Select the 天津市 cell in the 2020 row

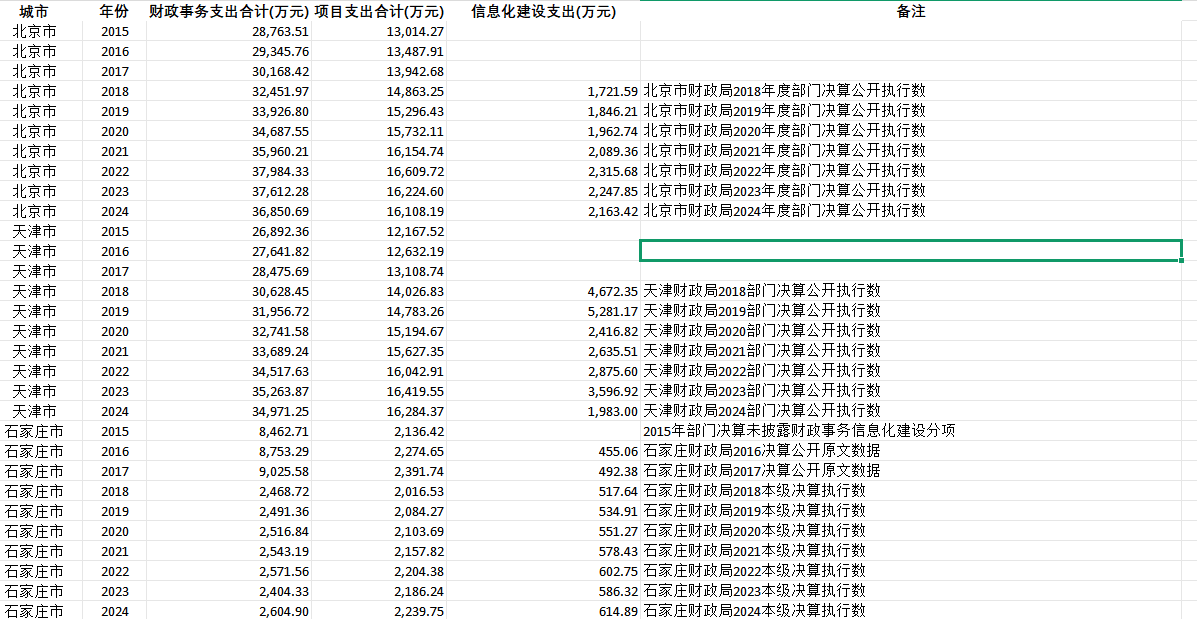pos(34,330)
